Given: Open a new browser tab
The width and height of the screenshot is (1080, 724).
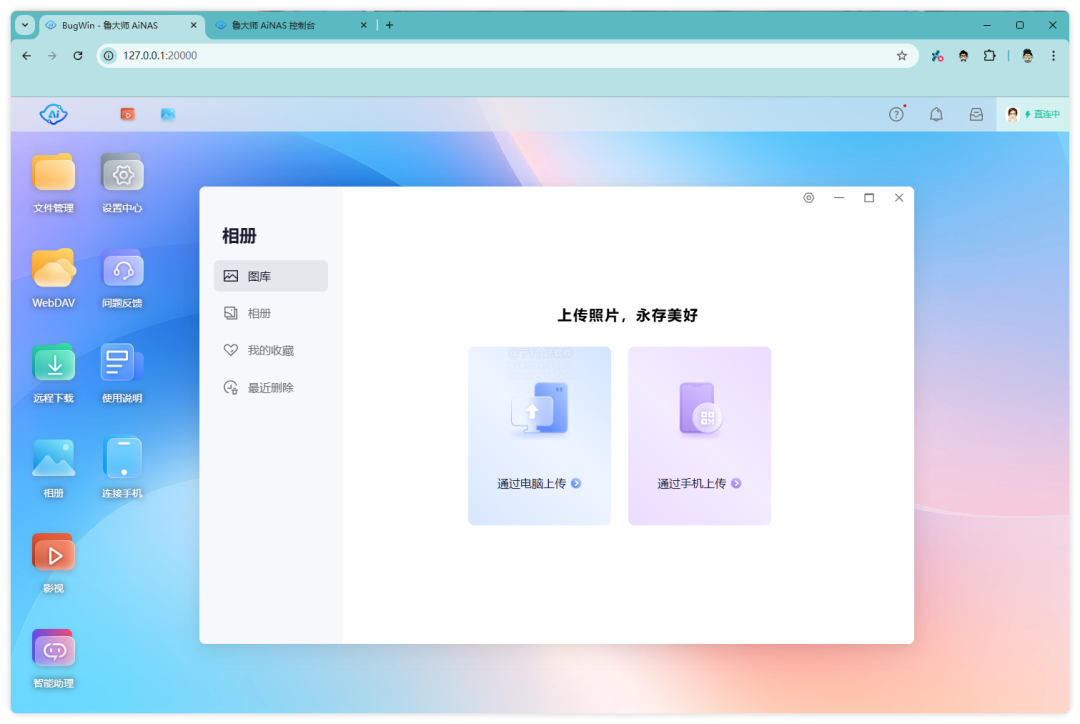Looking at the screenshot, I should [x=389, y=25].
